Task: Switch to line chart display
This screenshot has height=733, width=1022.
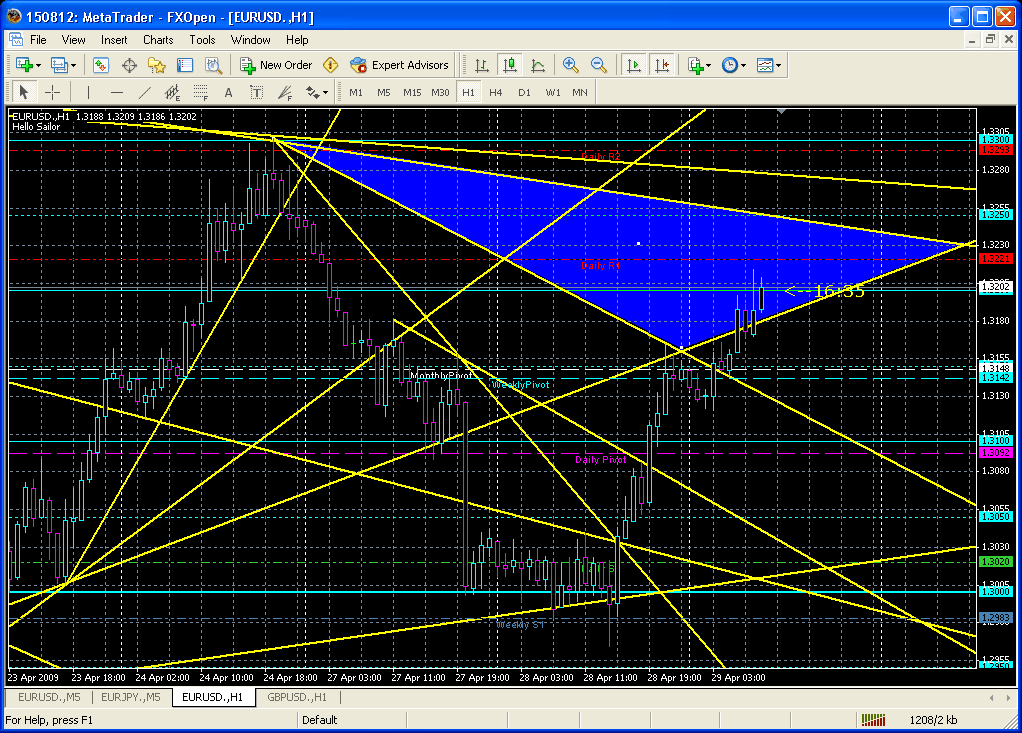Action: pos(538,65)
